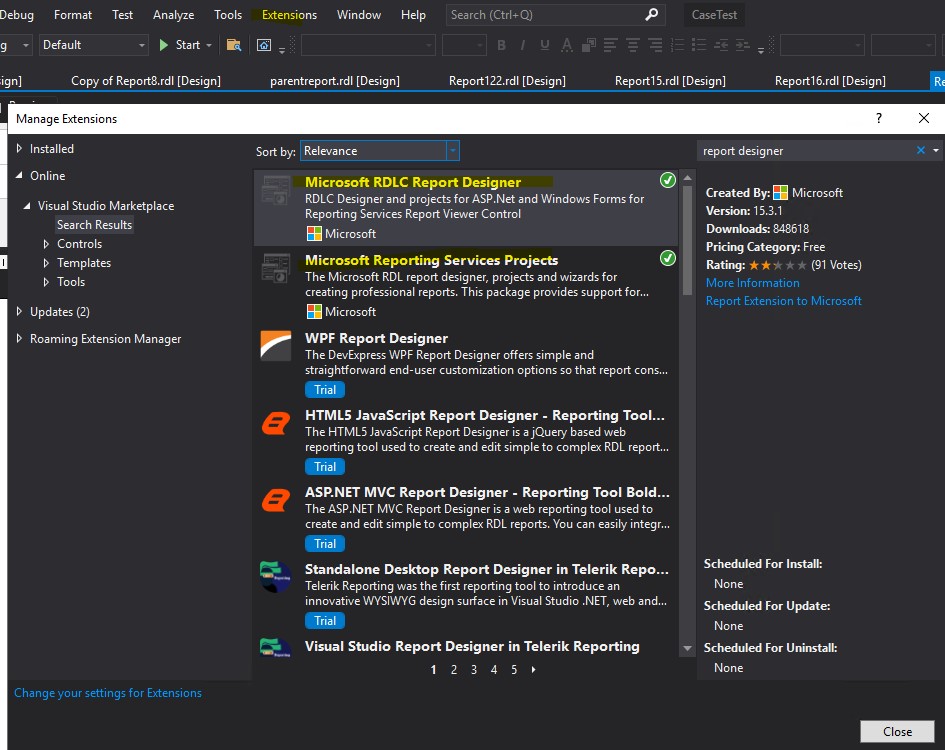Open Change your settings for Extensions link
The image size is (945, 750).
(x=108, y=693)
